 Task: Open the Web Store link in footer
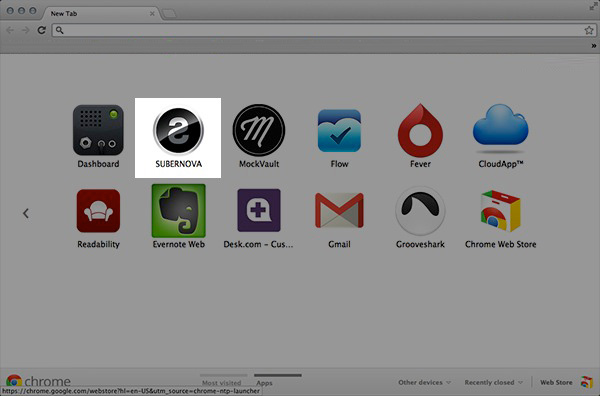[556, 382]
